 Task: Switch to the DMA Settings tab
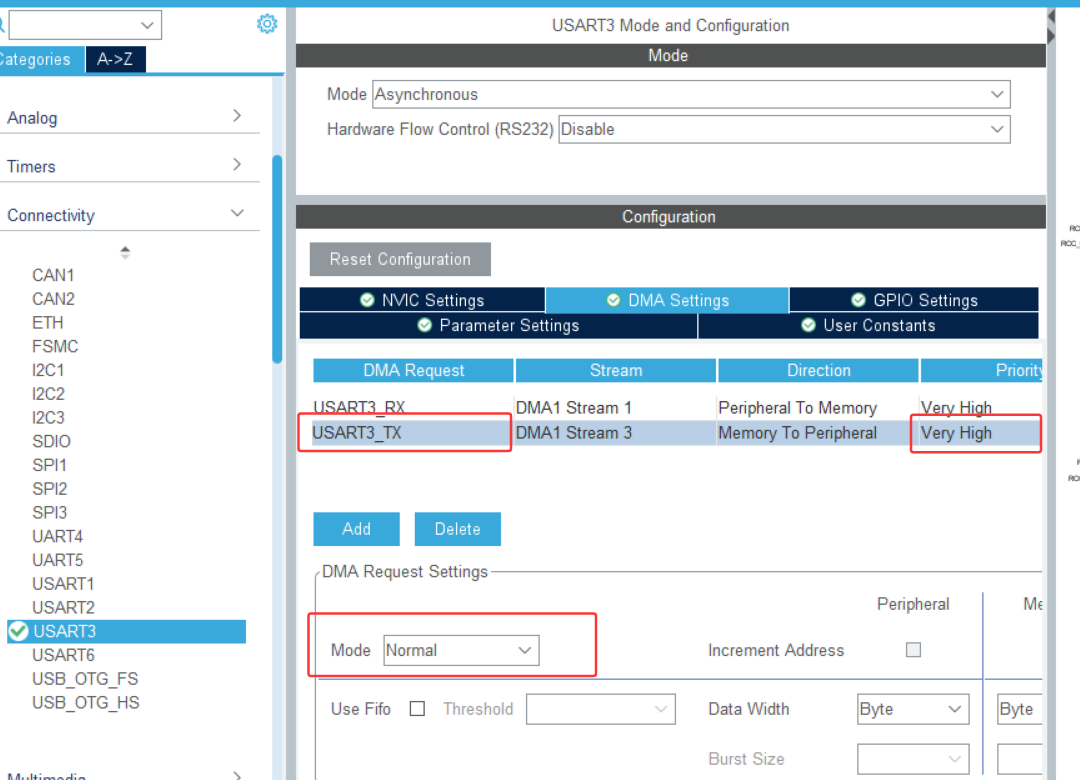[x=667, y=300]
